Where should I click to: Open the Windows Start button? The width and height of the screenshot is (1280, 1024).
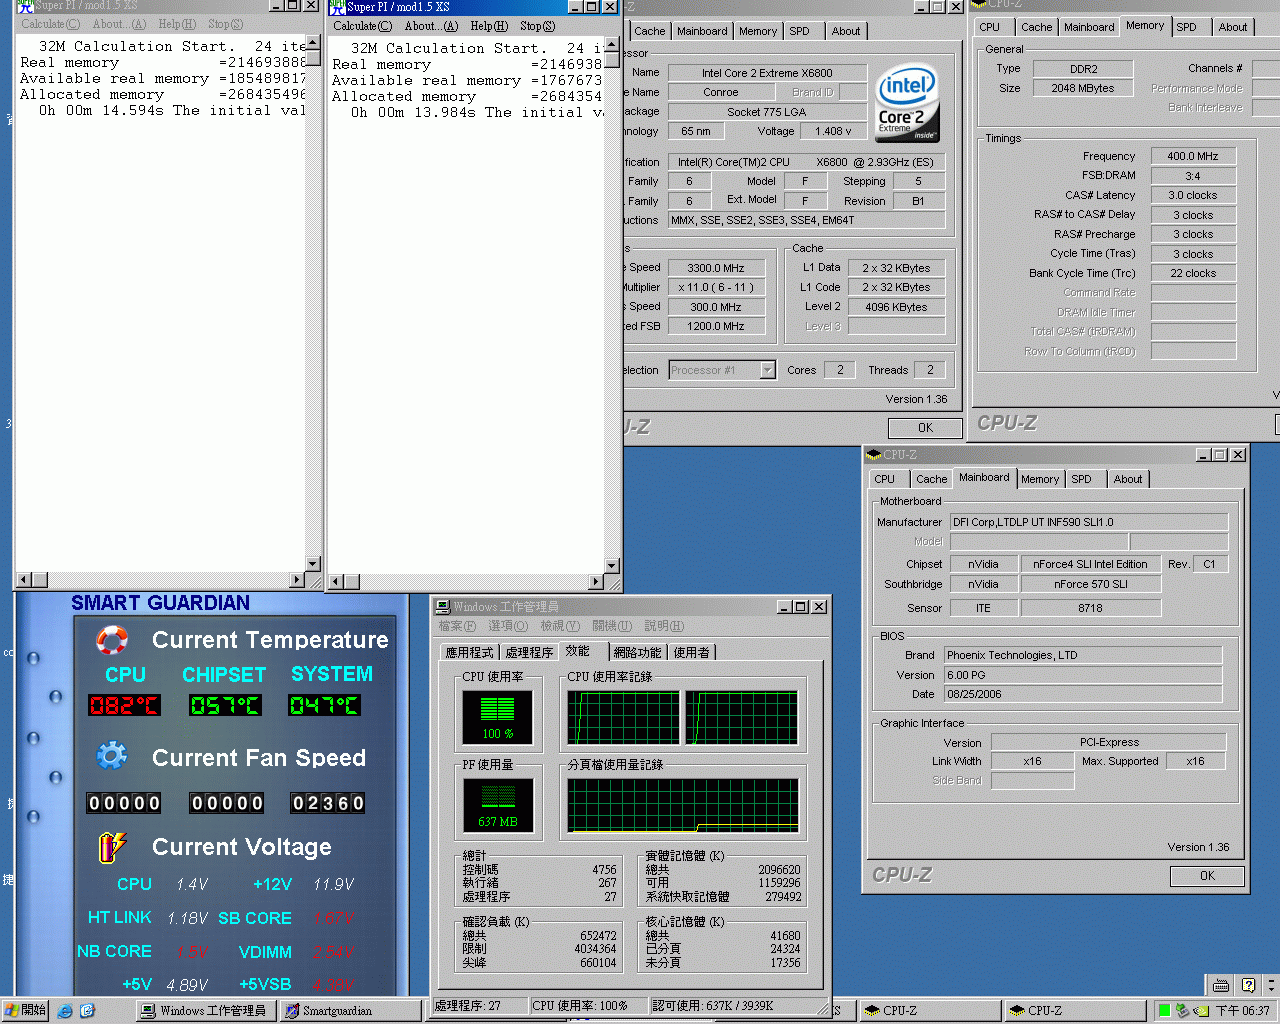pyautogui.click(x=26, y=1011)
